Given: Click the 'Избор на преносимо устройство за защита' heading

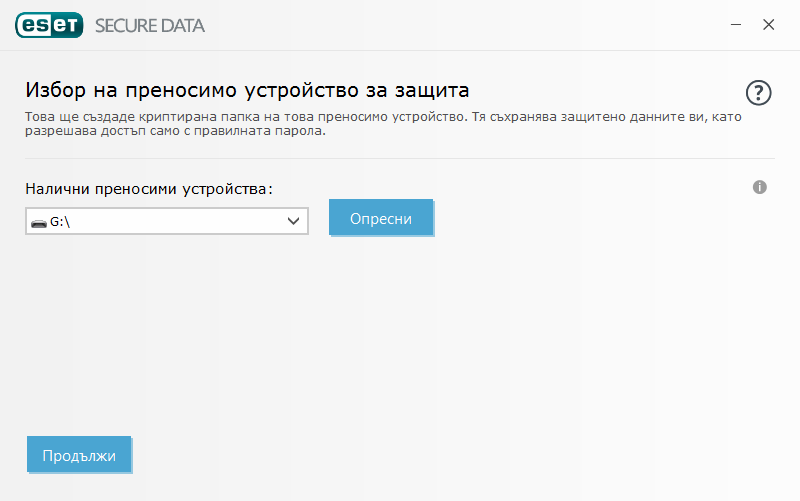Looking at the screenshot, I should point(247,90).
